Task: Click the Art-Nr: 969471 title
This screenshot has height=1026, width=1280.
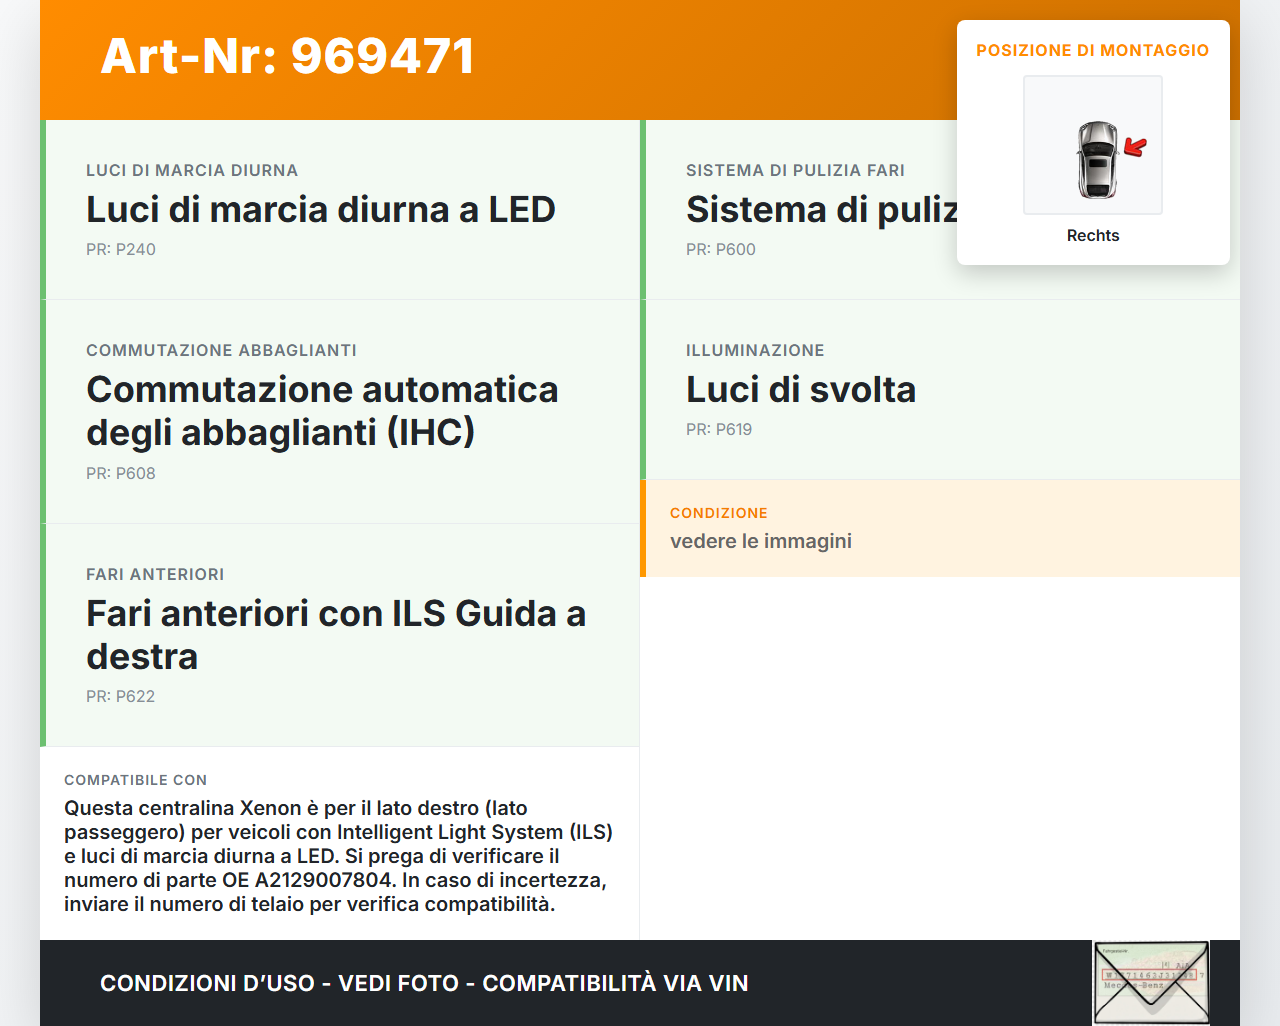Action: tap(287, 57)
